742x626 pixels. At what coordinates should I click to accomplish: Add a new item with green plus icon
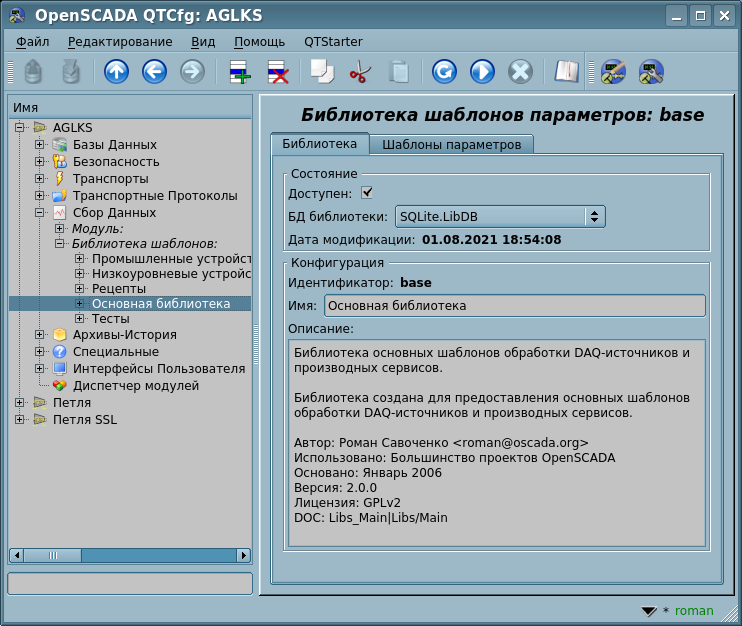point(240,72)
